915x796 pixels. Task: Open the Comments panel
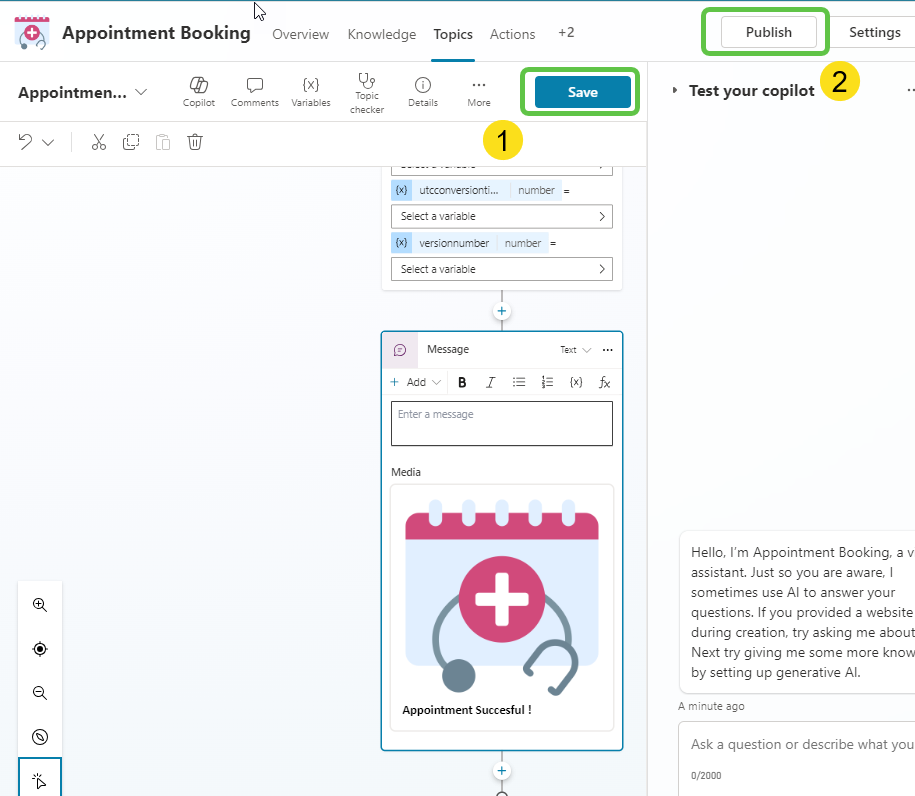tap(254, 91)
